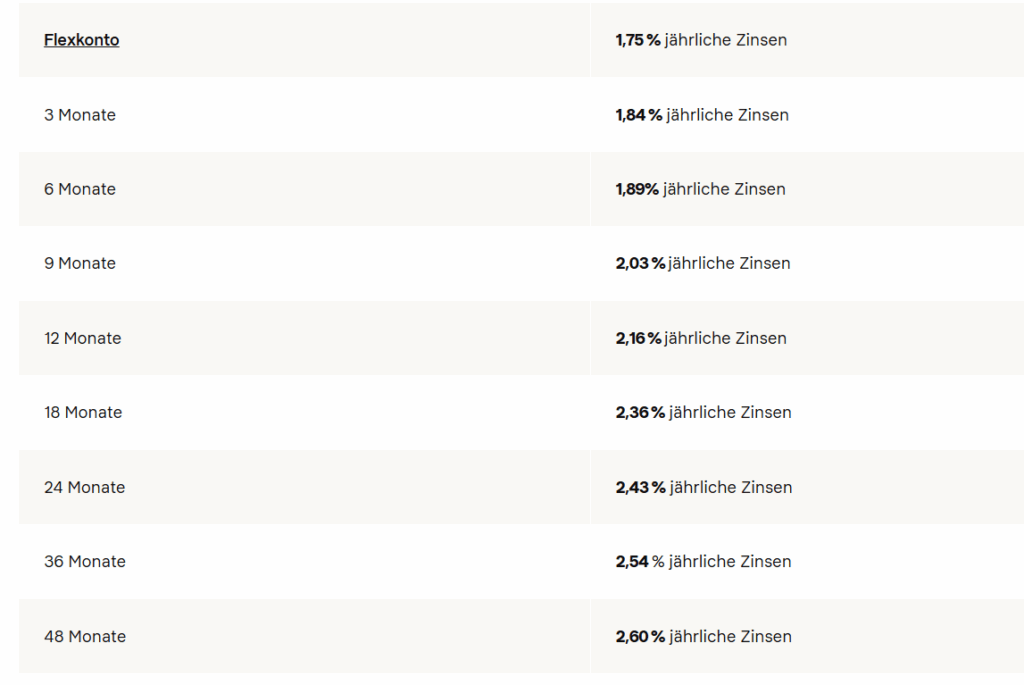Image resolution: width=1024 pixels, height=685 pixels.
Task: Click the 18 Monate term label
Action: click(83, 412)
